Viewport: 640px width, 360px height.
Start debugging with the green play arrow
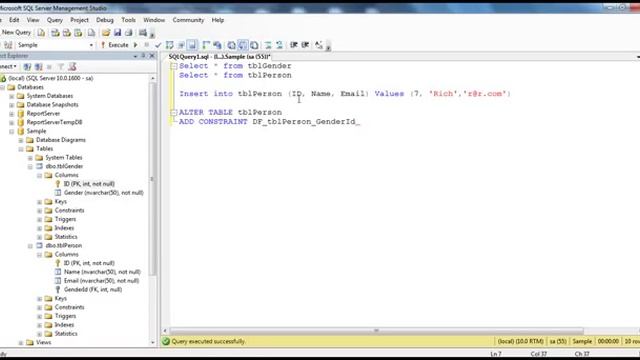(136, 45)
